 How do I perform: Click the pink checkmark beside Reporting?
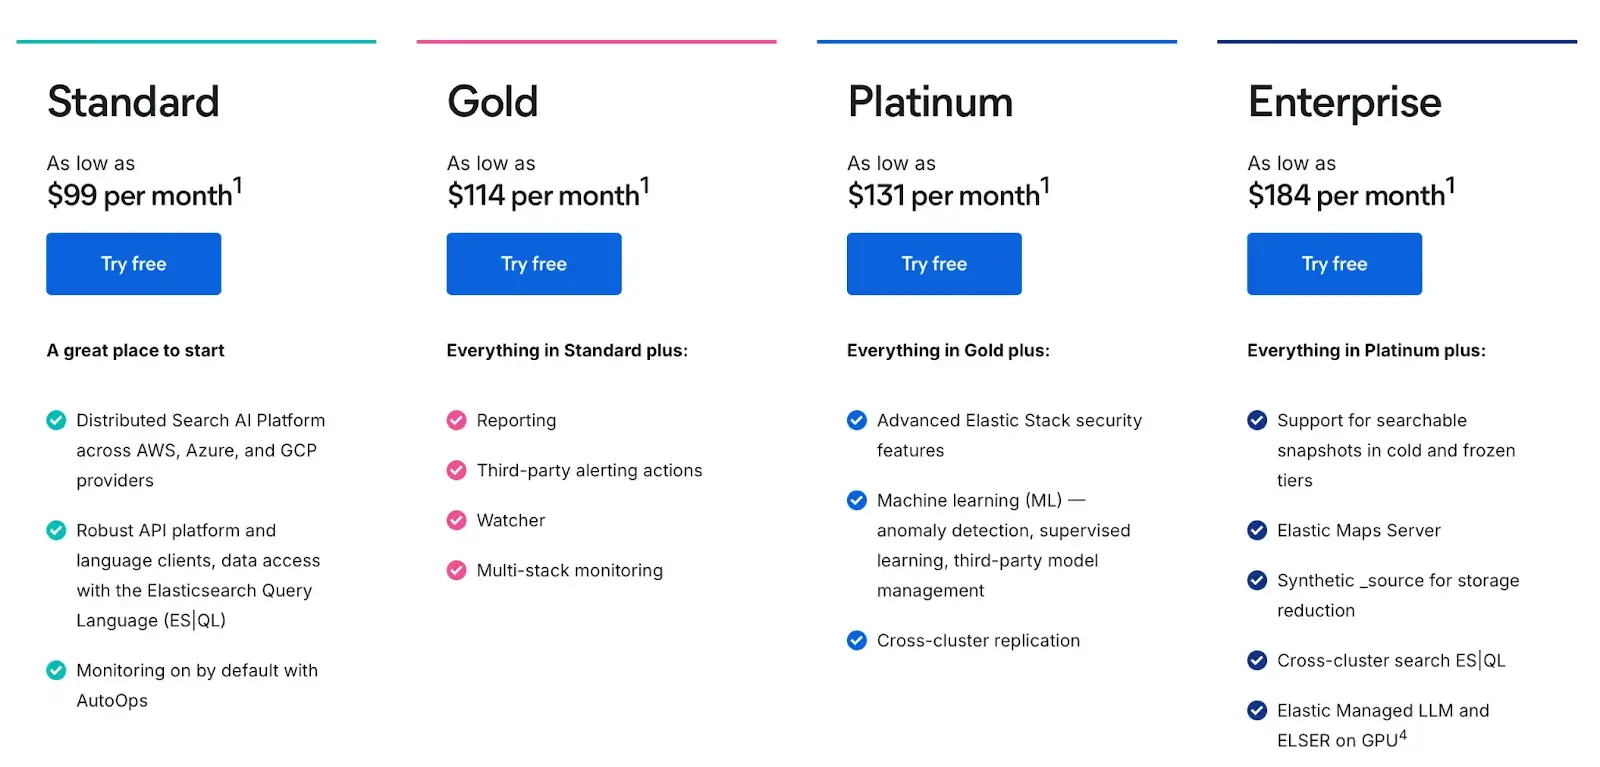coord(457,420)
